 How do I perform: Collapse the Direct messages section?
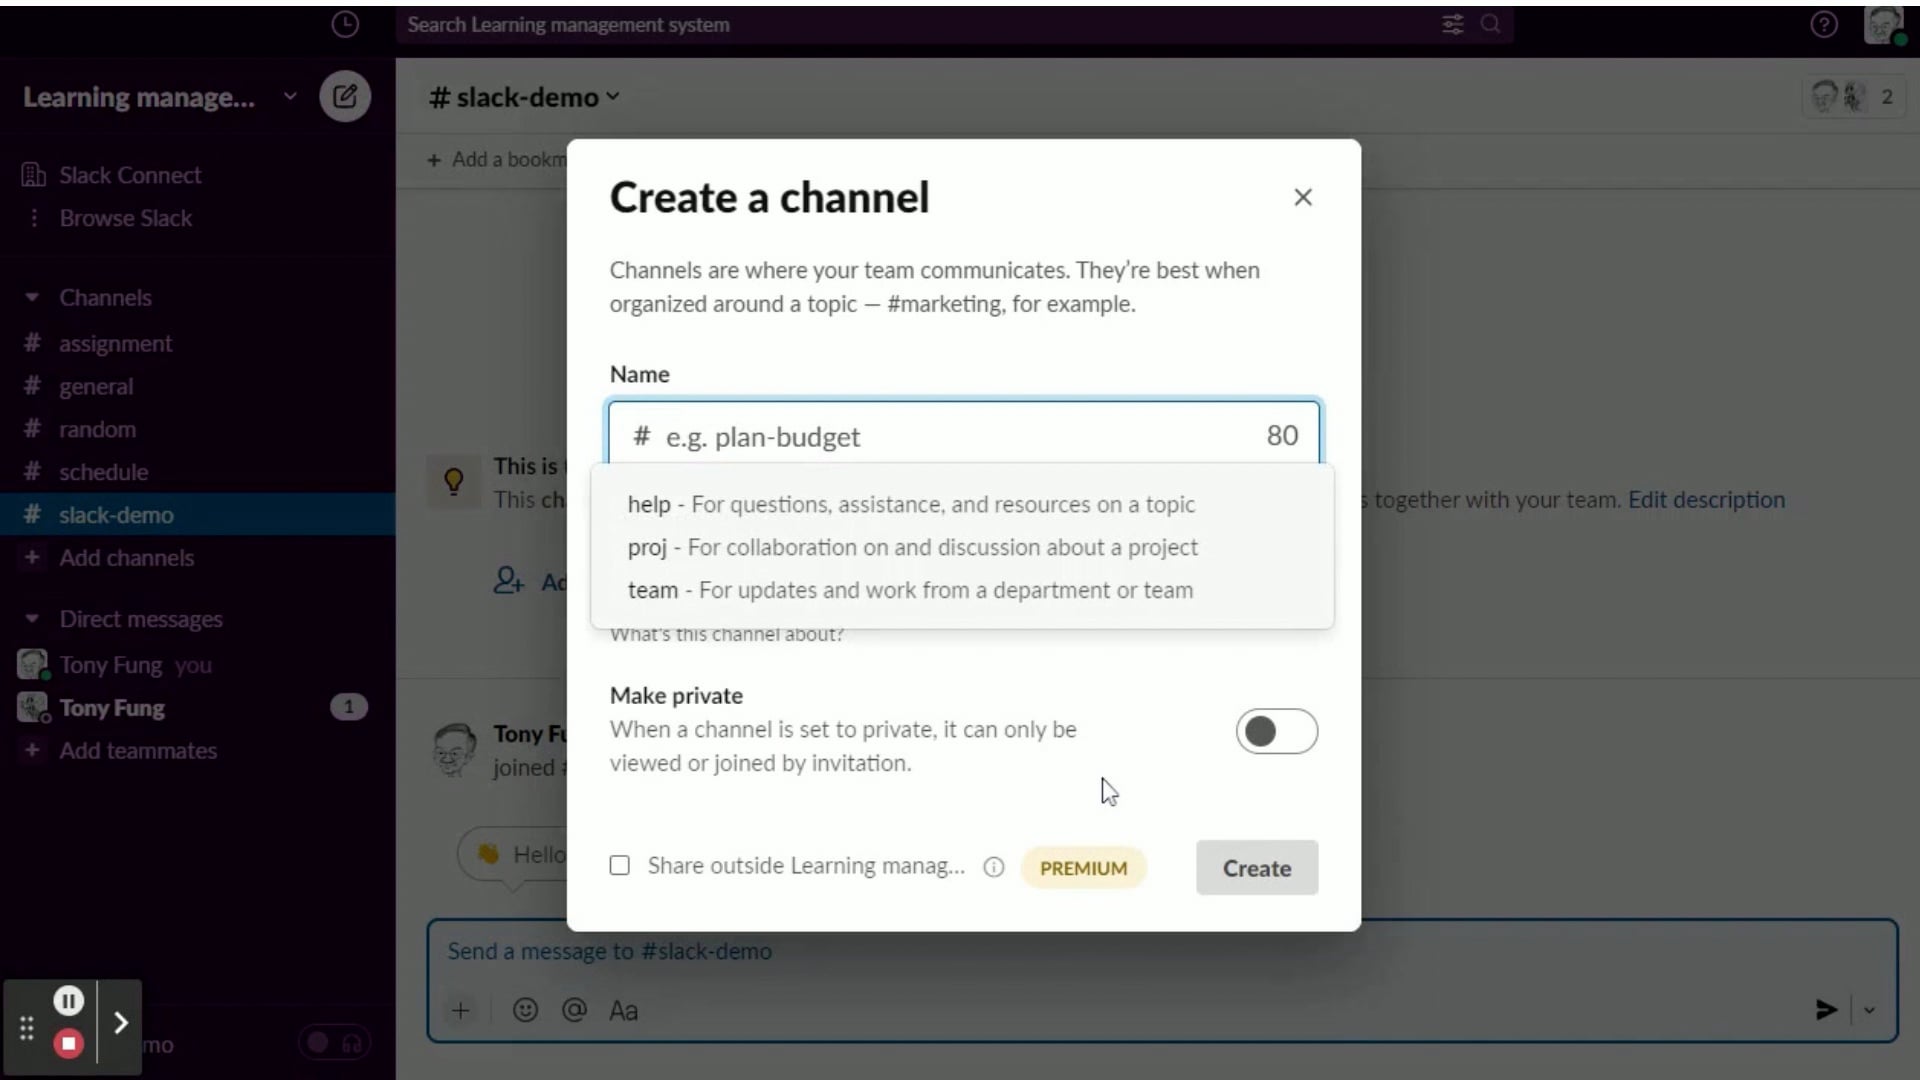(32, 619)
